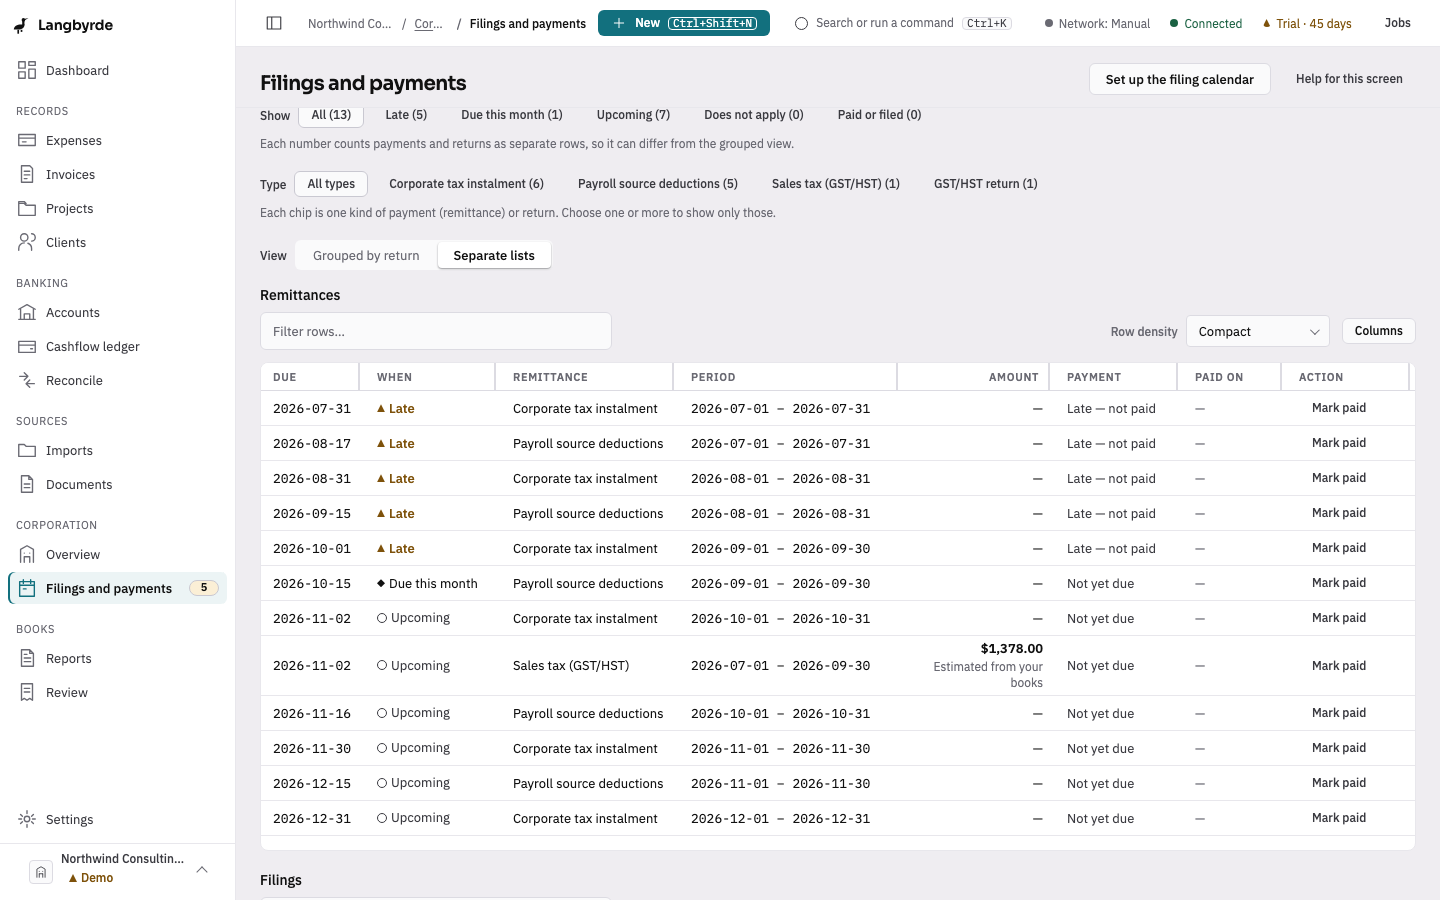Image resolution: width=1440 pixels, height=900 pixels.
Task: Click Set up the filing calendar
Action: (1179, 79)
